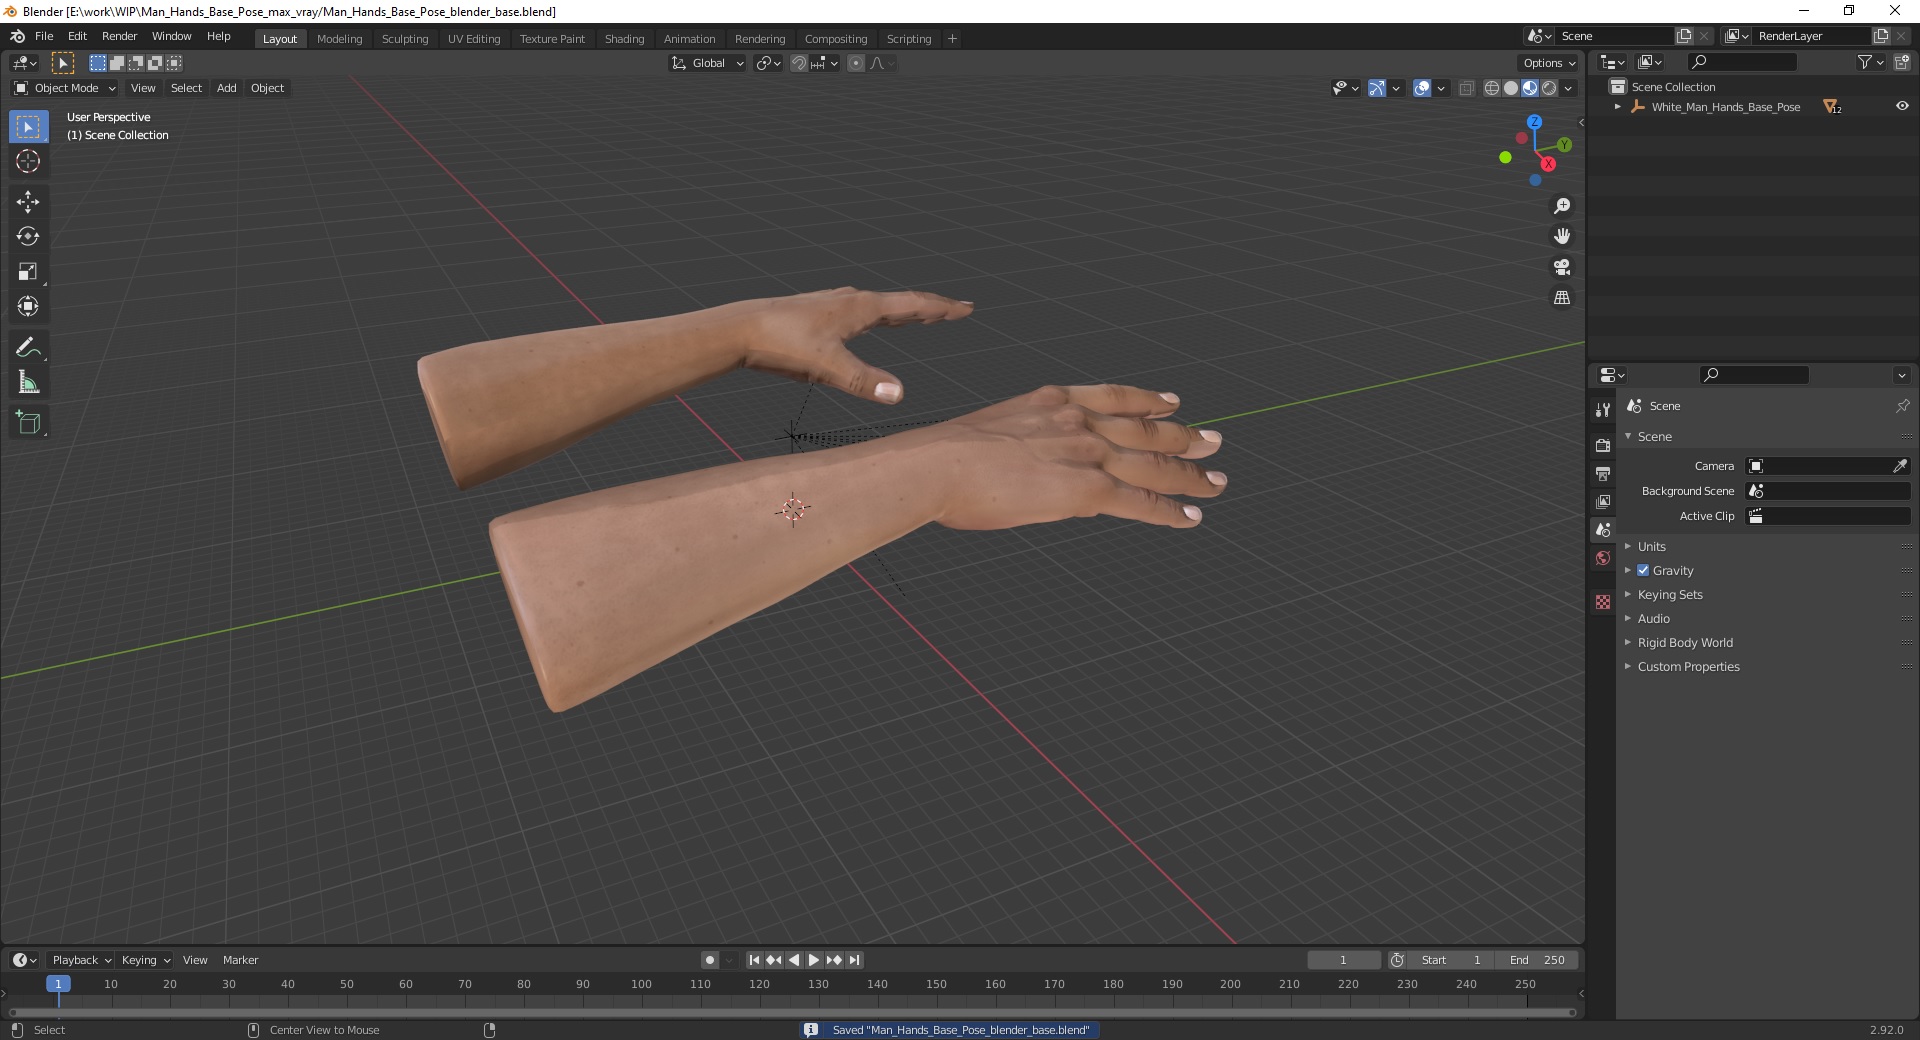Image resolution: width=1920 pixels, height=1040 pixels.
Task: Open the Playback dropdown
Action: [x=81, y=960]
